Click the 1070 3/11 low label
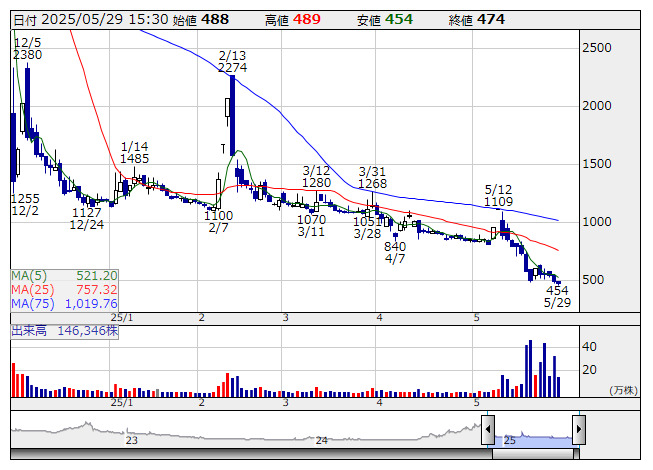Viewport: 653px width, 470px height. click(311, 225)
